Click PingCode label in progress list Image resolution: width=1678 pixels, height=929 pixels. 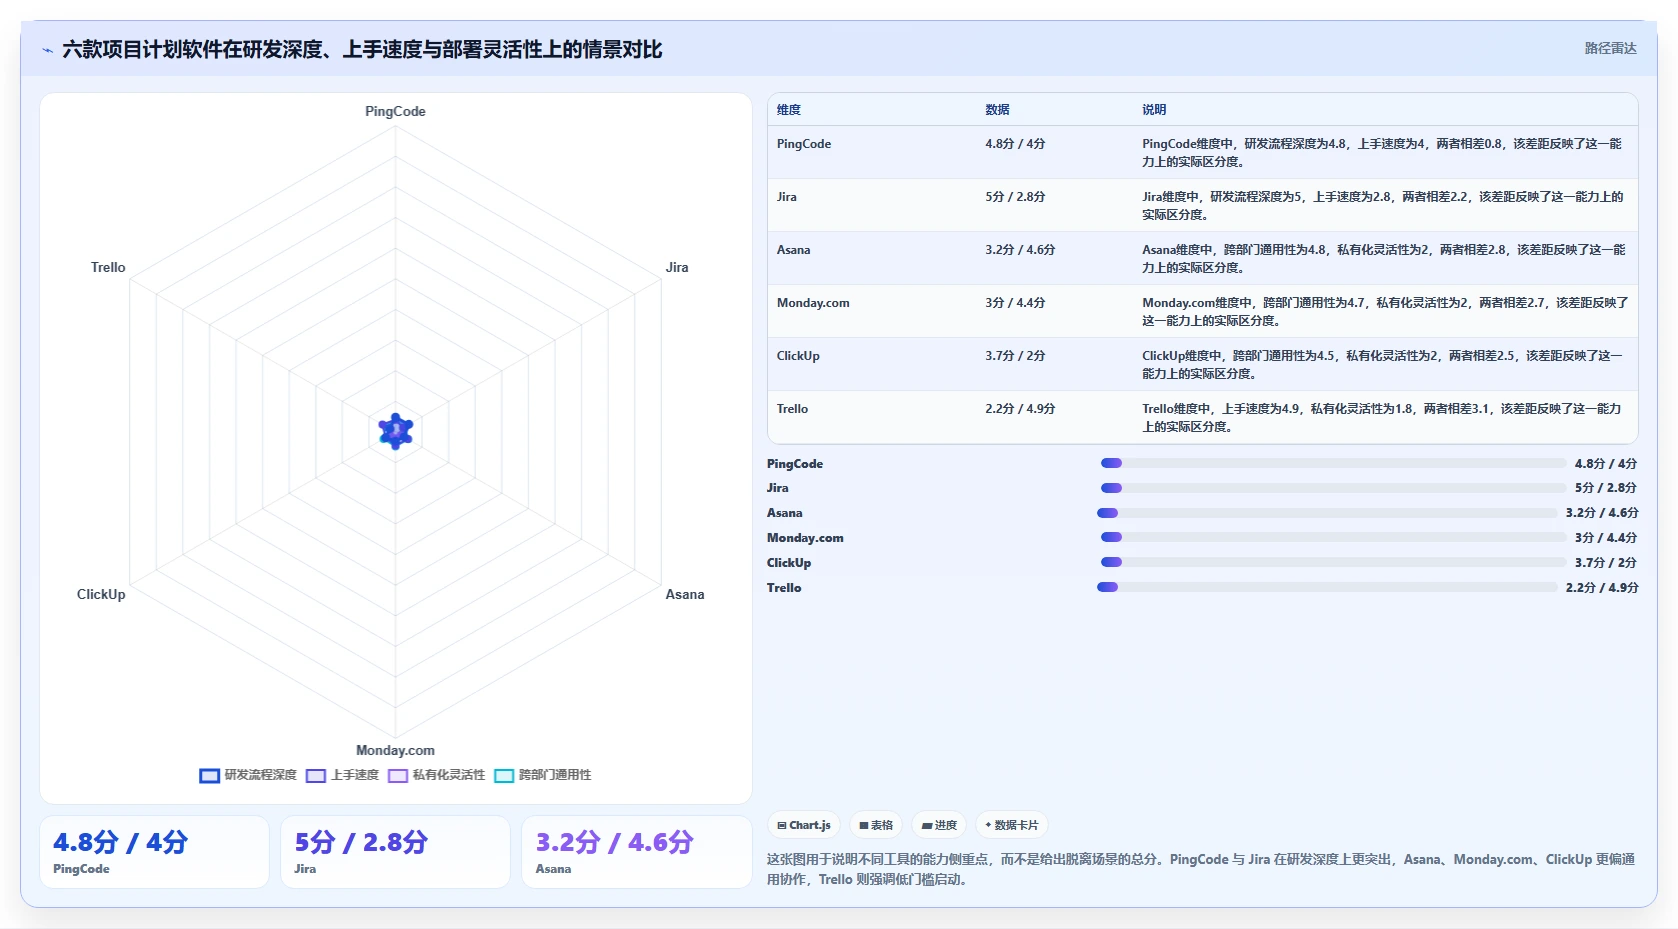click(x=795, y=464)
